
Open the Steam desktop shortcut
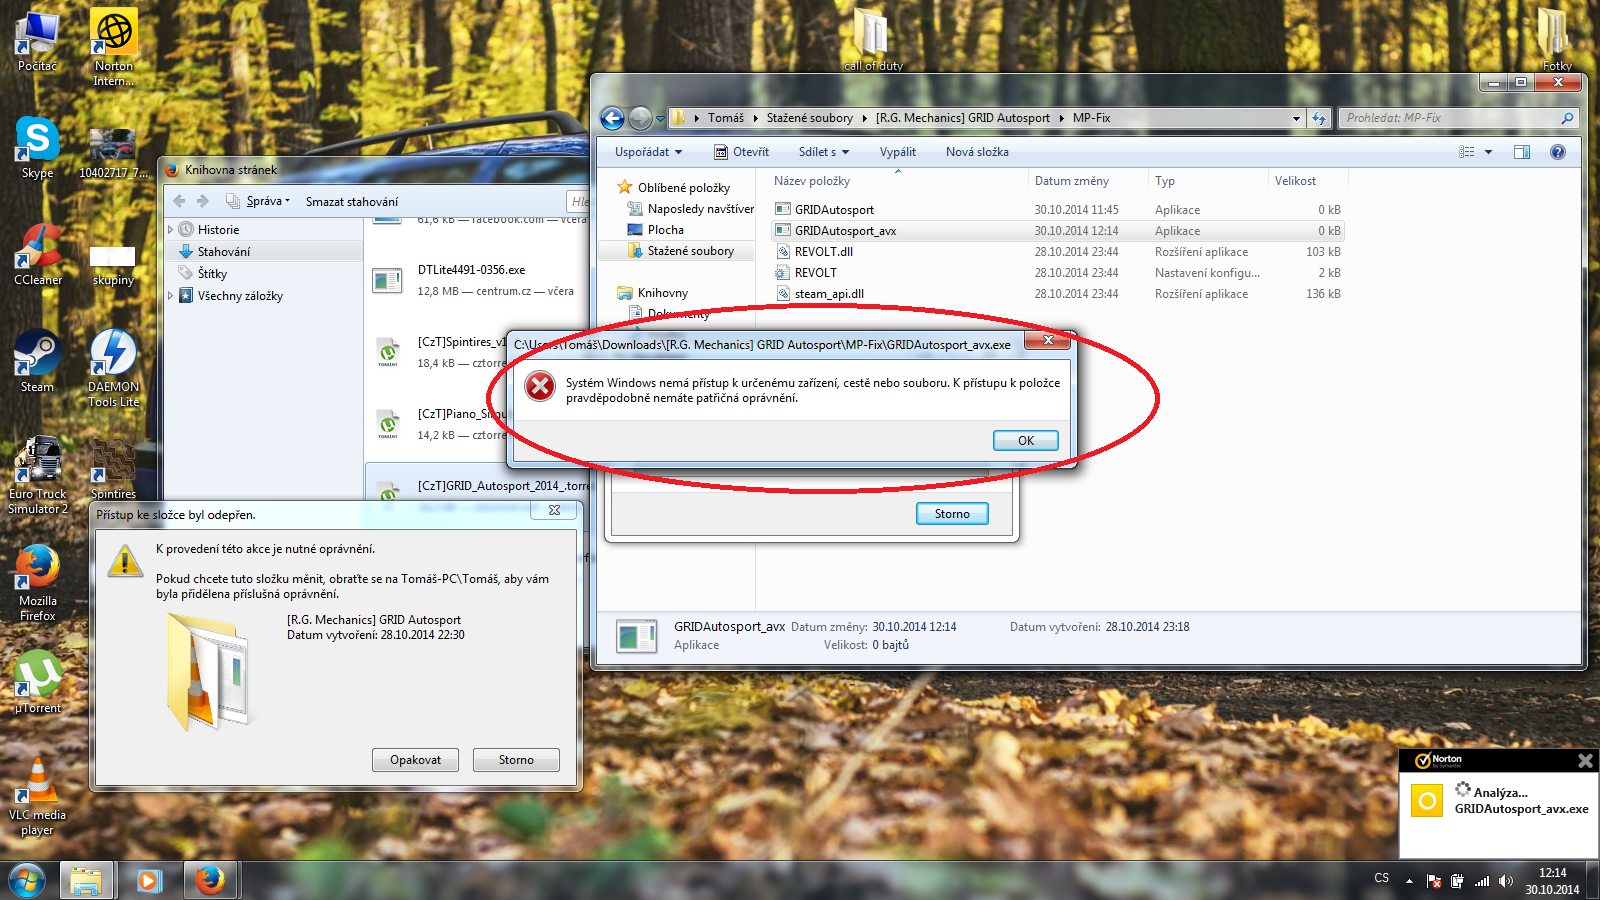(x=37, y=361)
